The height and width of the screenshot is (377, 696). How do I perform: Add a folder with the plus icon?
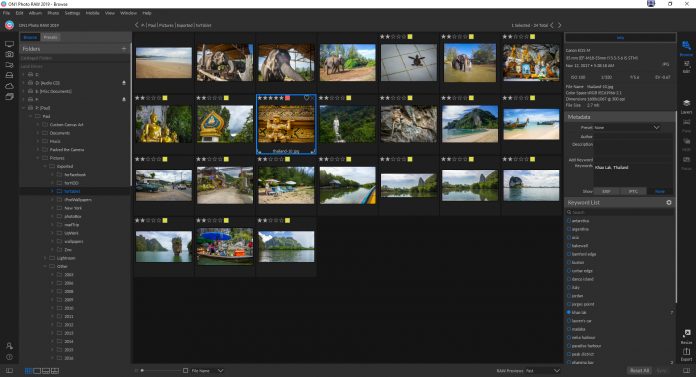tap(124, 49)
